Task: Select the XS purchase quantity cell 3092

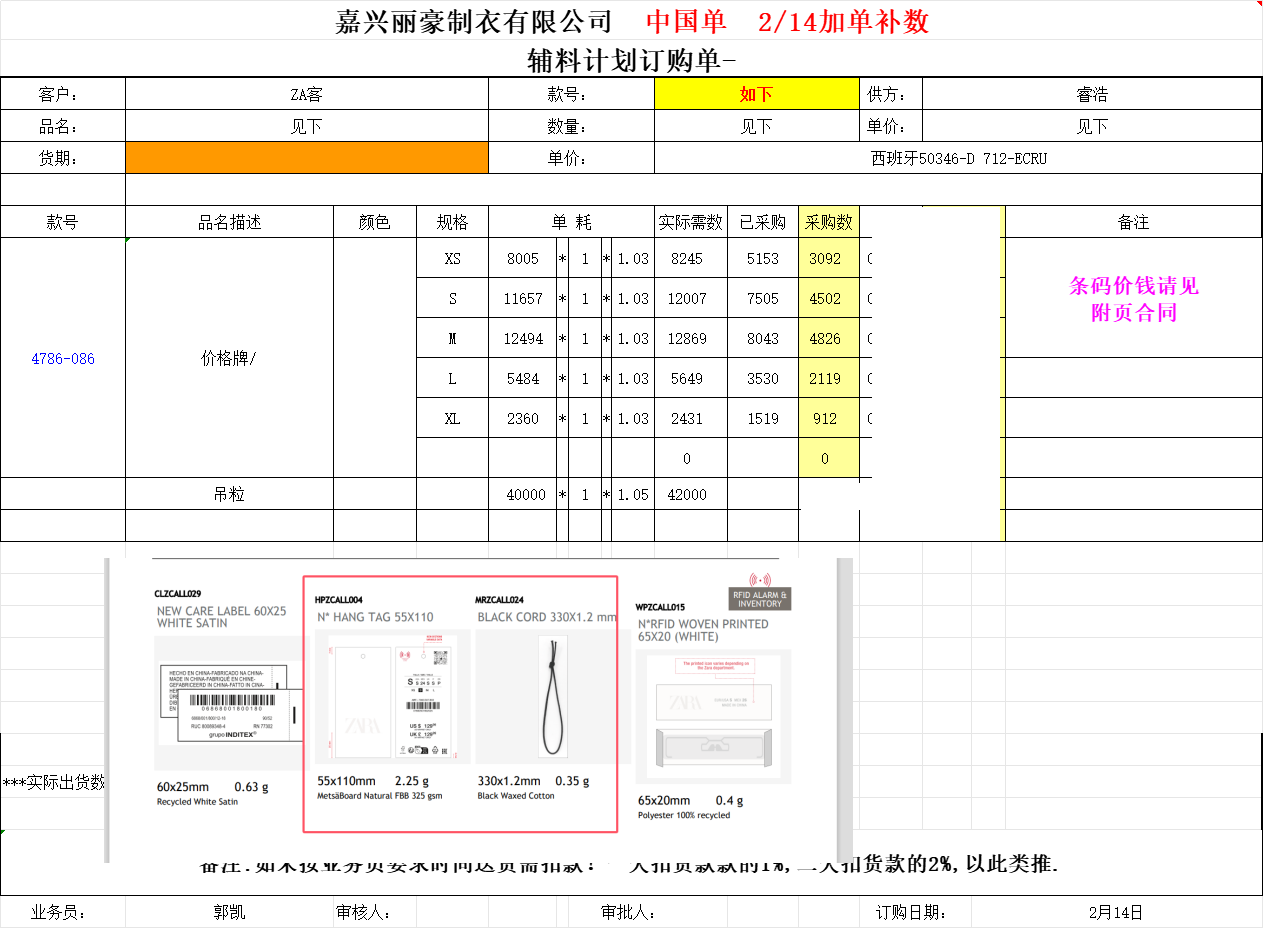Action: (826, 258)
